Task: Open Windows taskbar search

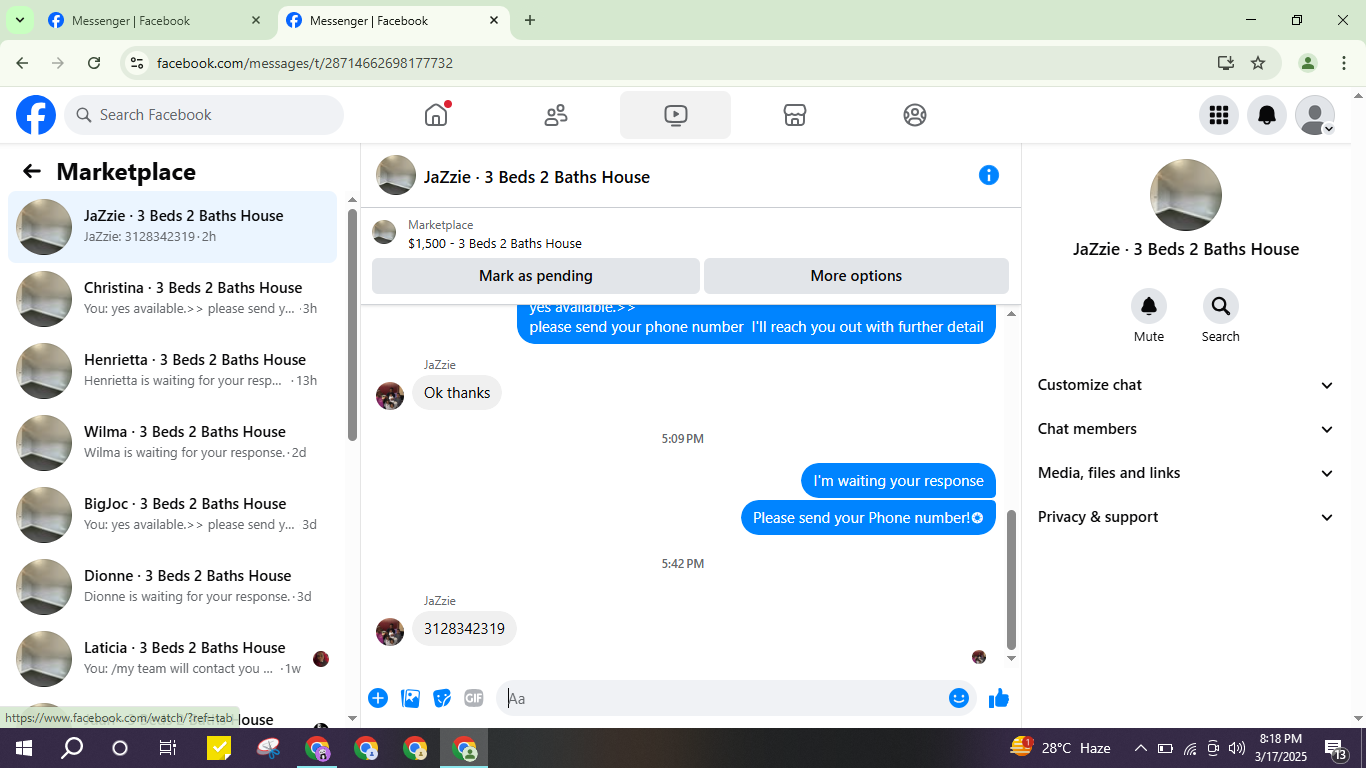Action: tap(72, 748)
